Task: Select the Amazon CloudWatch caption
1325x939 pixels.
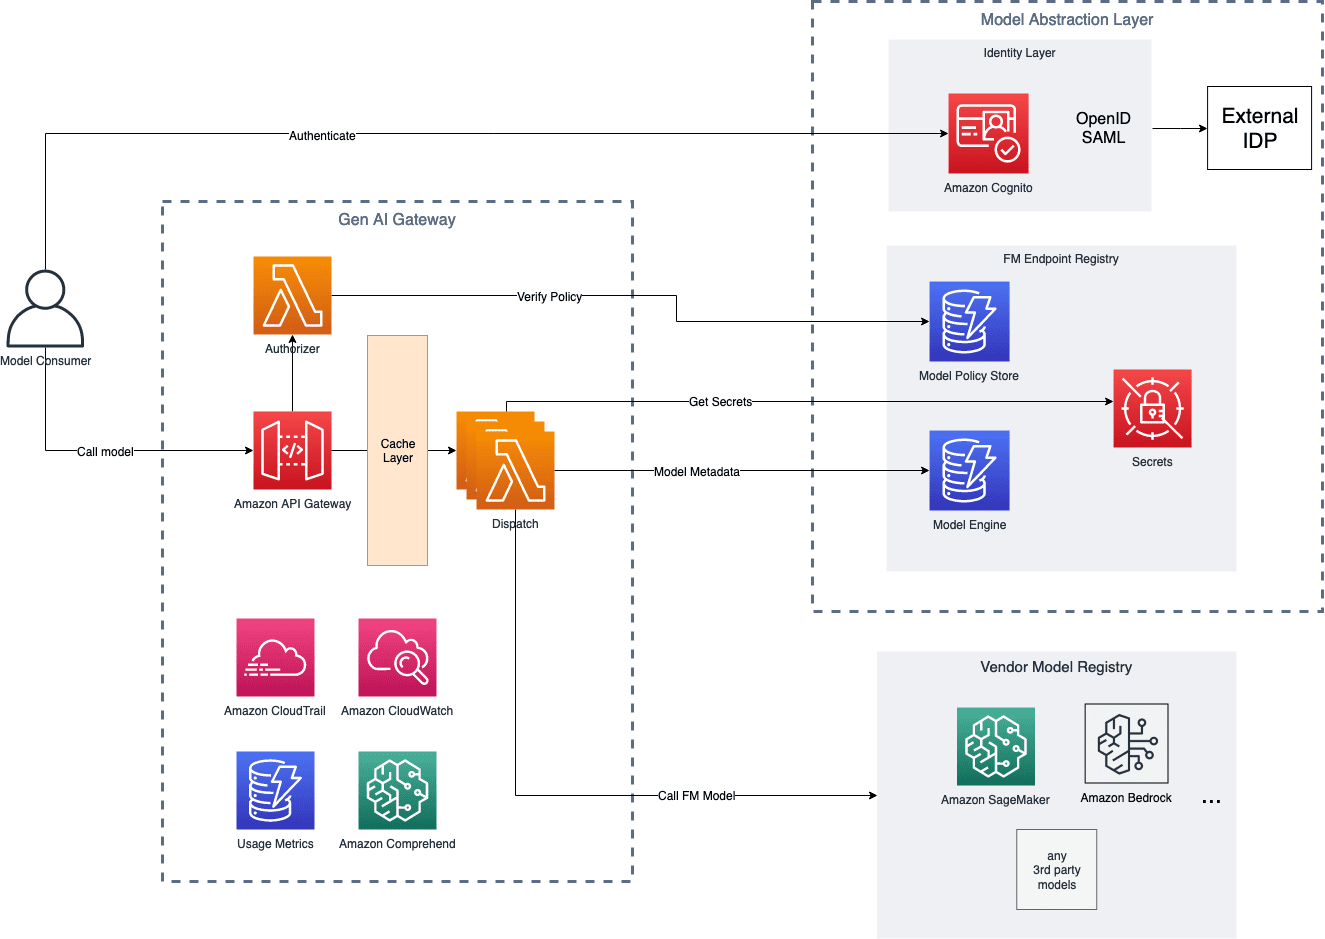Action: [397, 711]
